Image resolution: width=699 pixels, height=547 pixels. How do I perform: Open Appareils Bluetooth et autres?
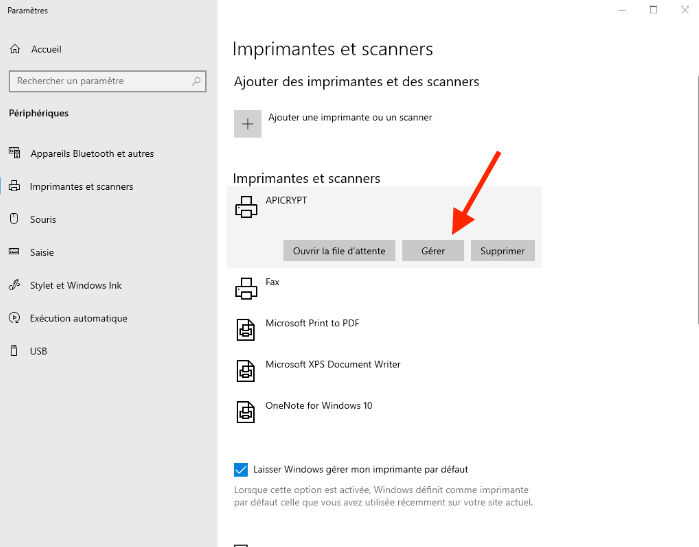coord(92,154)
